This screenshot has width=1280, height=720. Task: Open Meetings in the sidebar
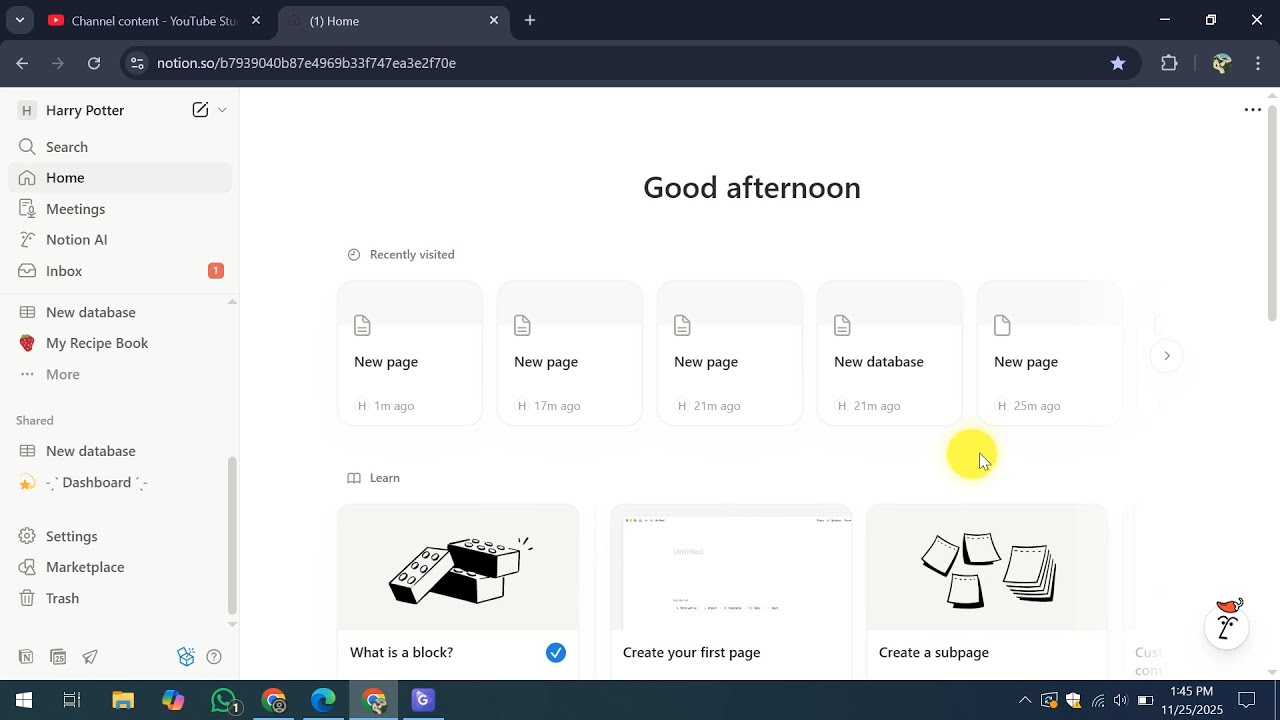click(x=120, y=209)
